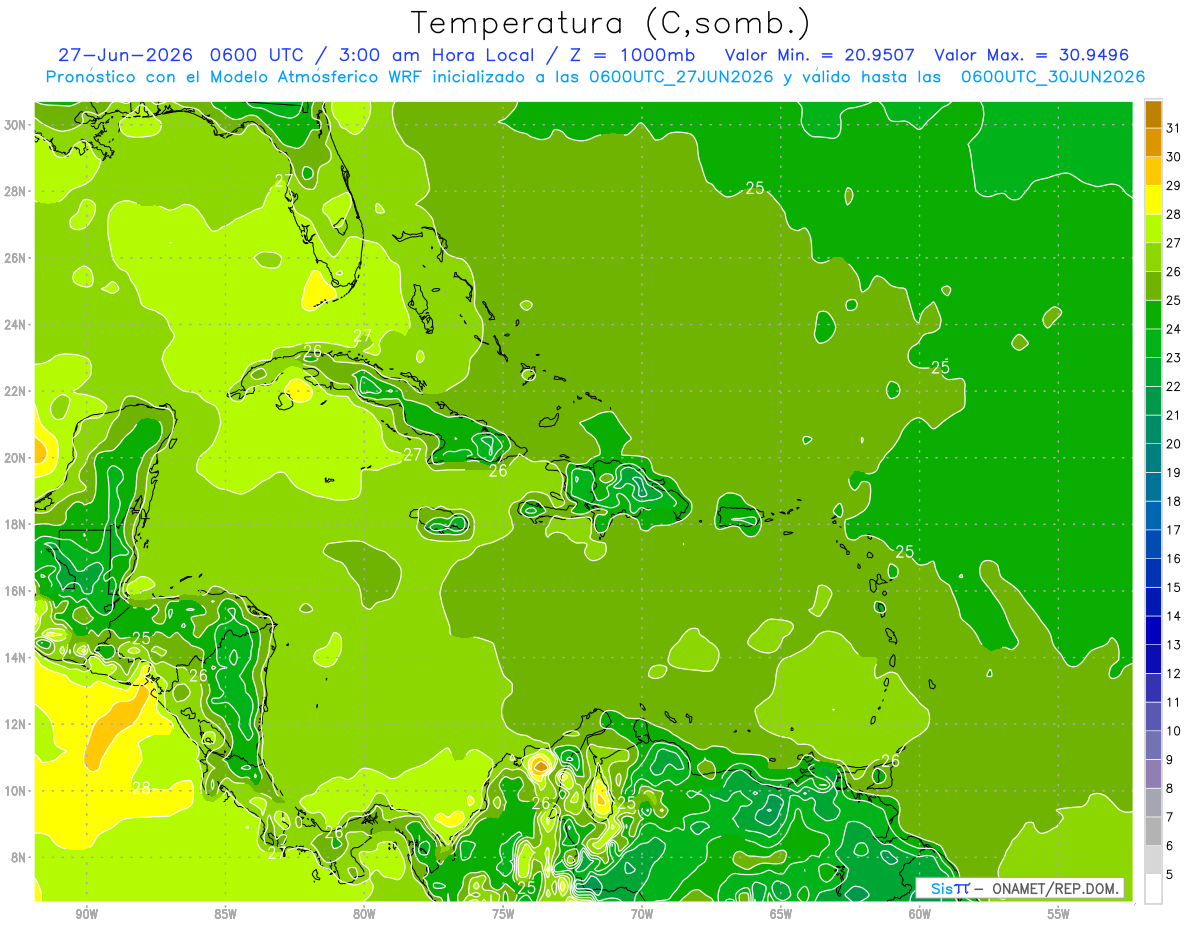Click the color scale label "17"
Screen dimensions: 1200x927
[x=1174, y=530]
